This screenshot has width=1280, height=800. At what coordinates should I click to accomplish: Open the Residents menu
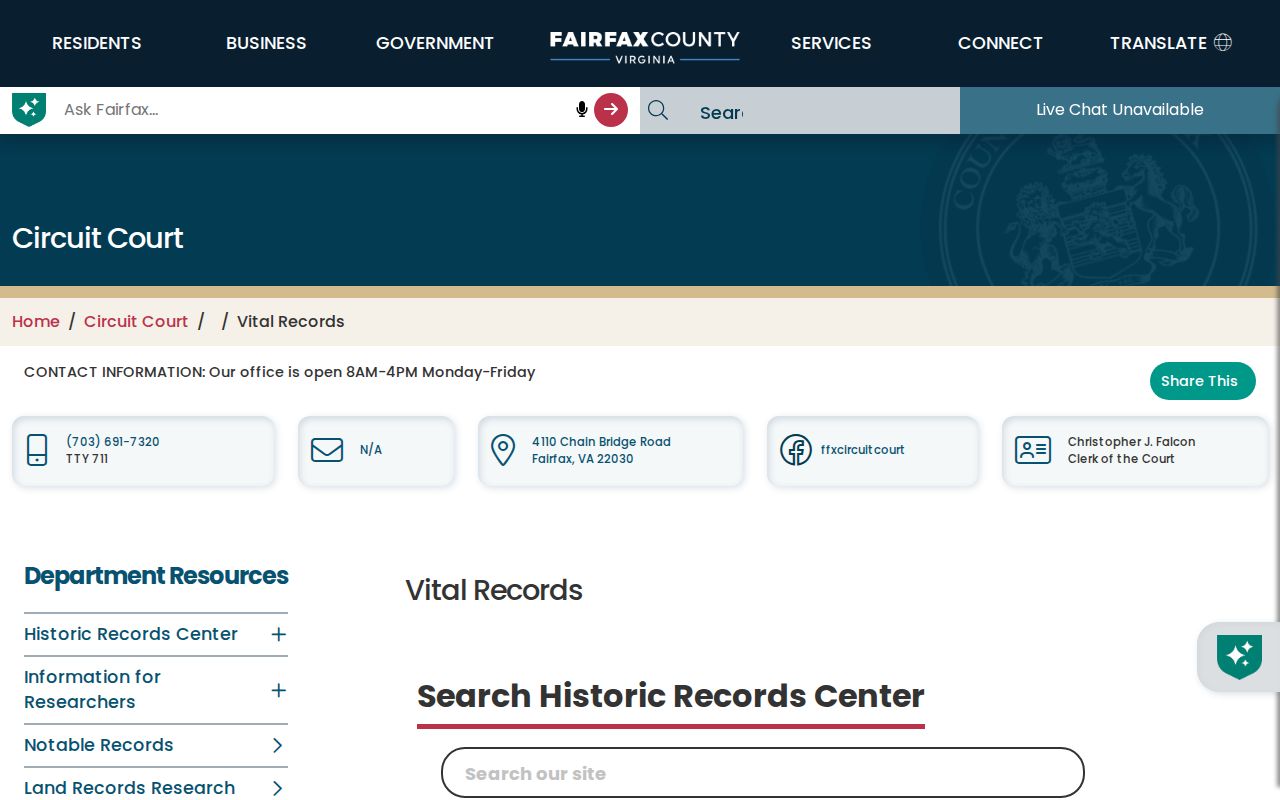coord(97,43)
